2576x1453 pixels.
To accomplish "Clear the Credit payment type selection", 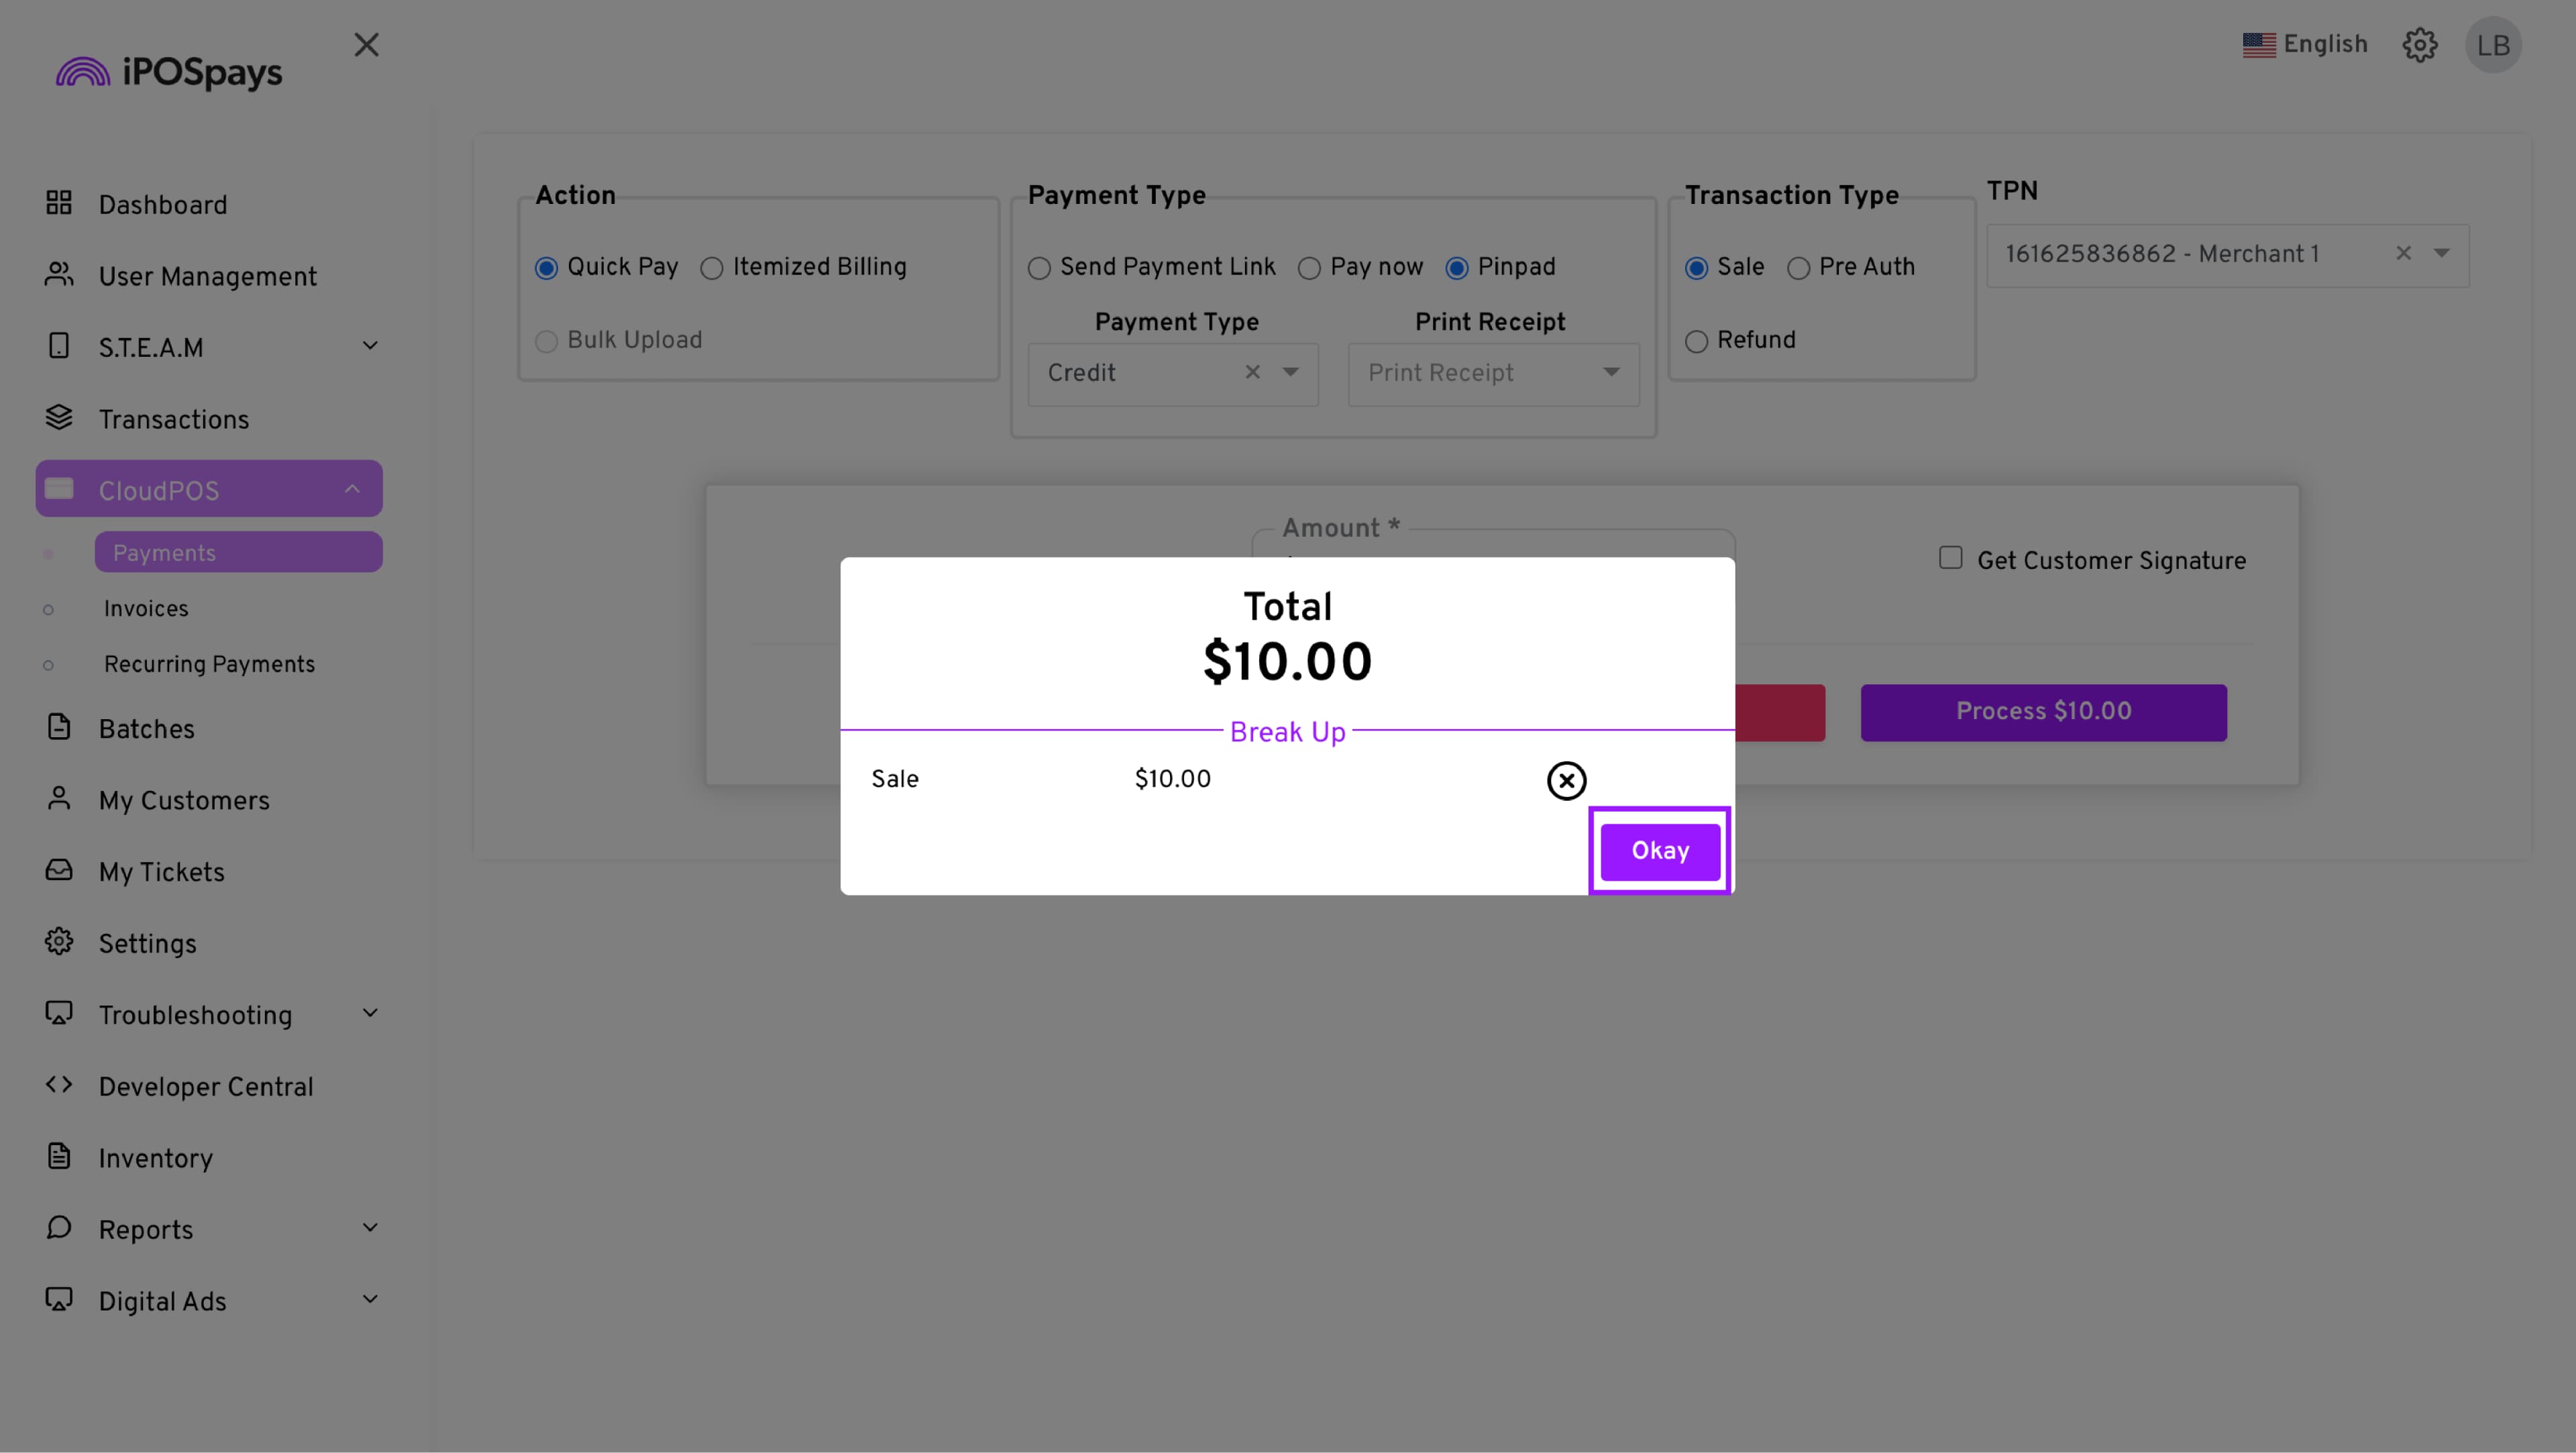I will pos(1252,372).
